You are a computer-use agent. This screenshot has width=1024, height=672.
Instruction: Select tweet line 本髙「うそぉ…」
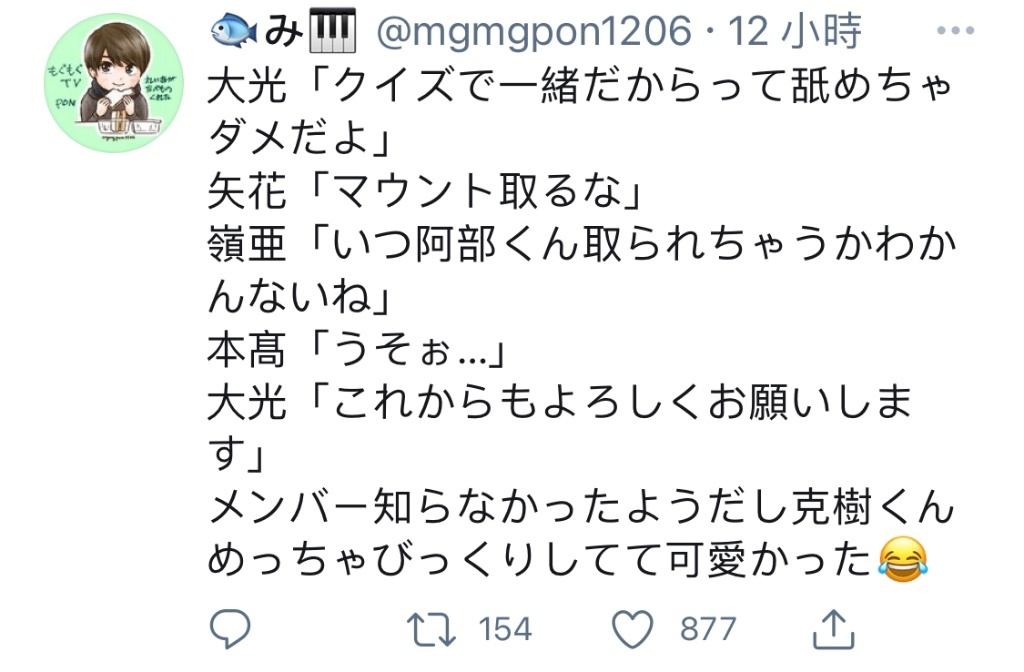point(357,349)
